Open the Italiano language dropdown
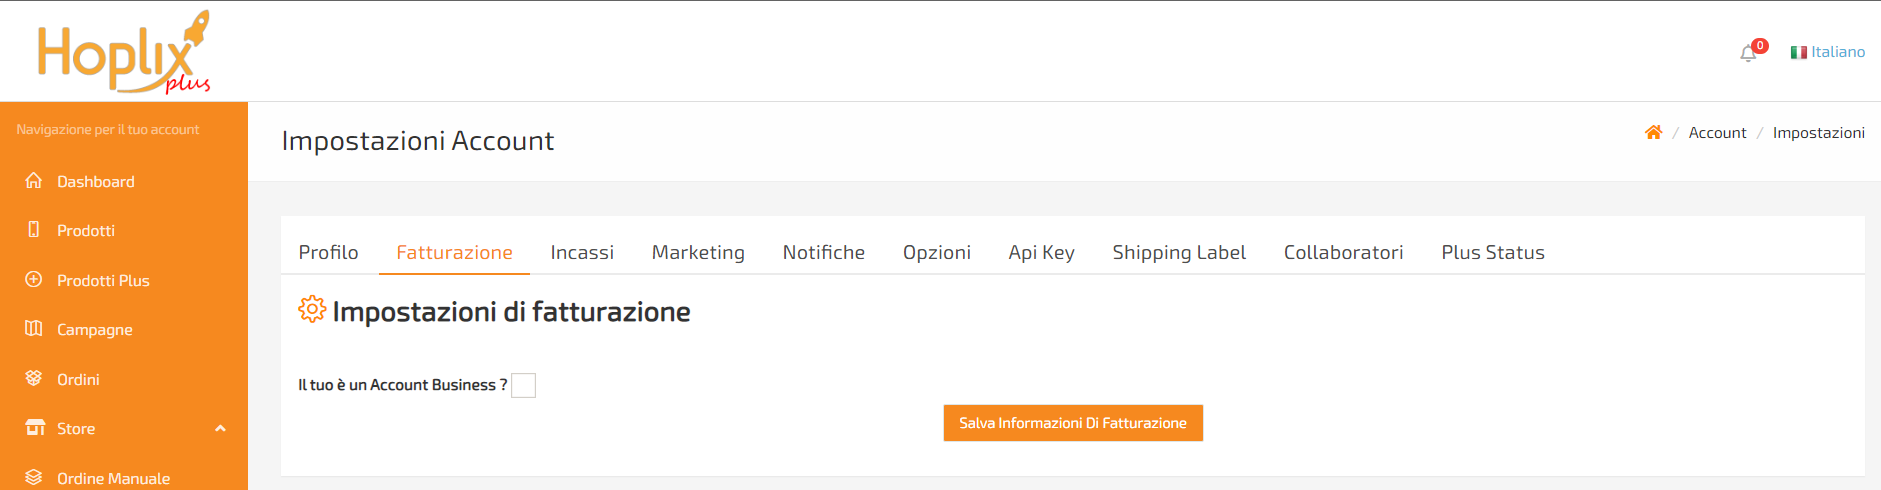 (1827, 52)
